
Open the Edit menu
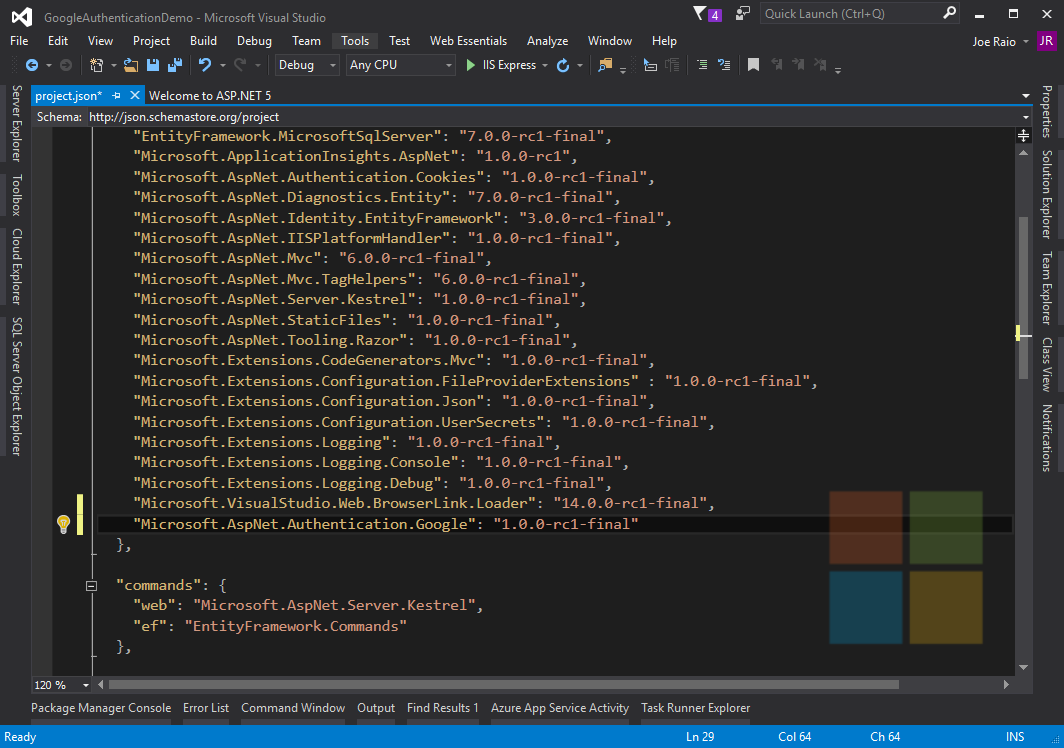pyautogui.click(x=58, y=41)
